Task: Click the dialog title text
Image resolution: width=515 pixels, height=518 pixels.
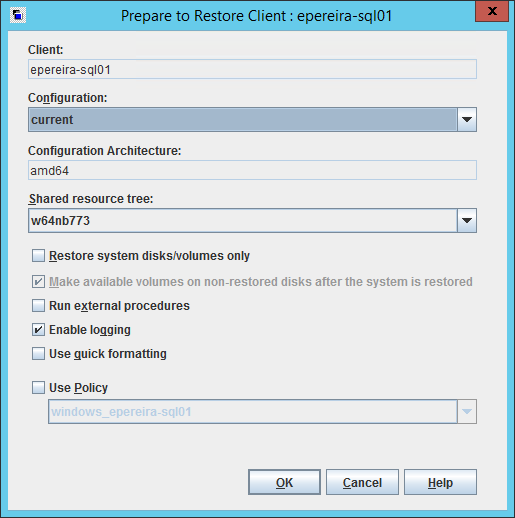Action: pos(256,16)
